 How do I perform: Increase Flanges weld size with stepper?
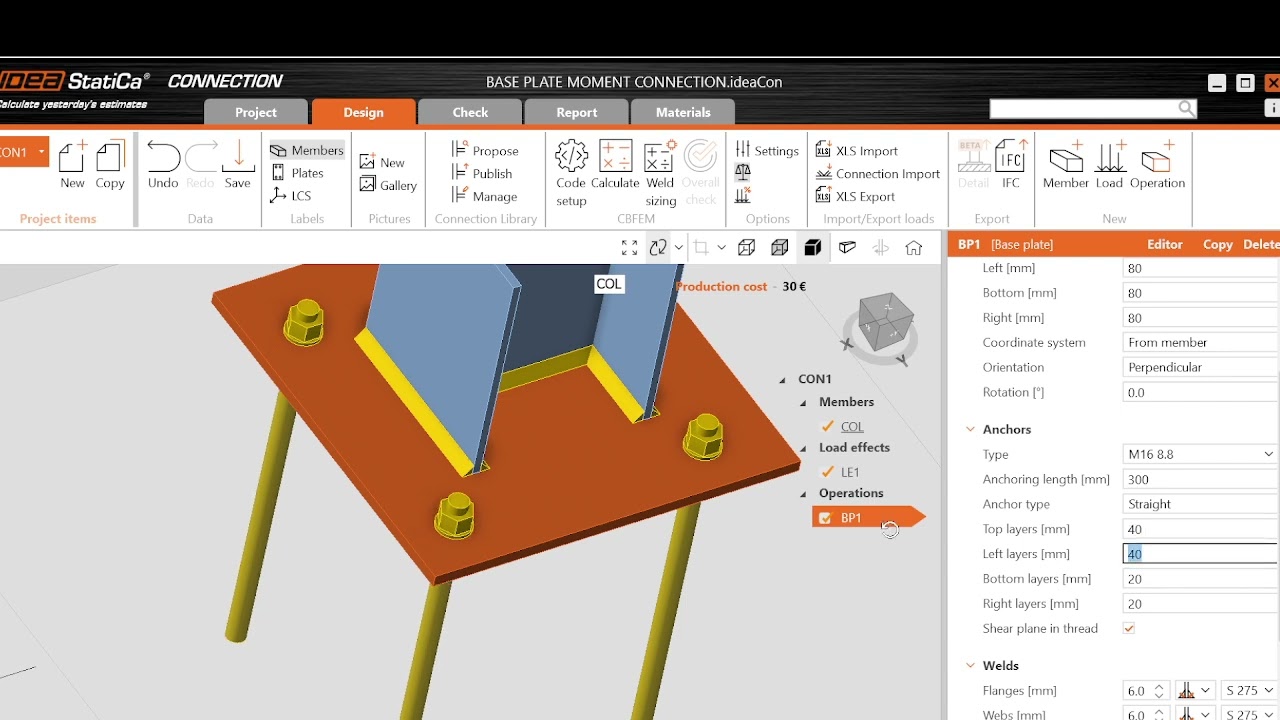pyautogui.click(x=1159, y=686)
